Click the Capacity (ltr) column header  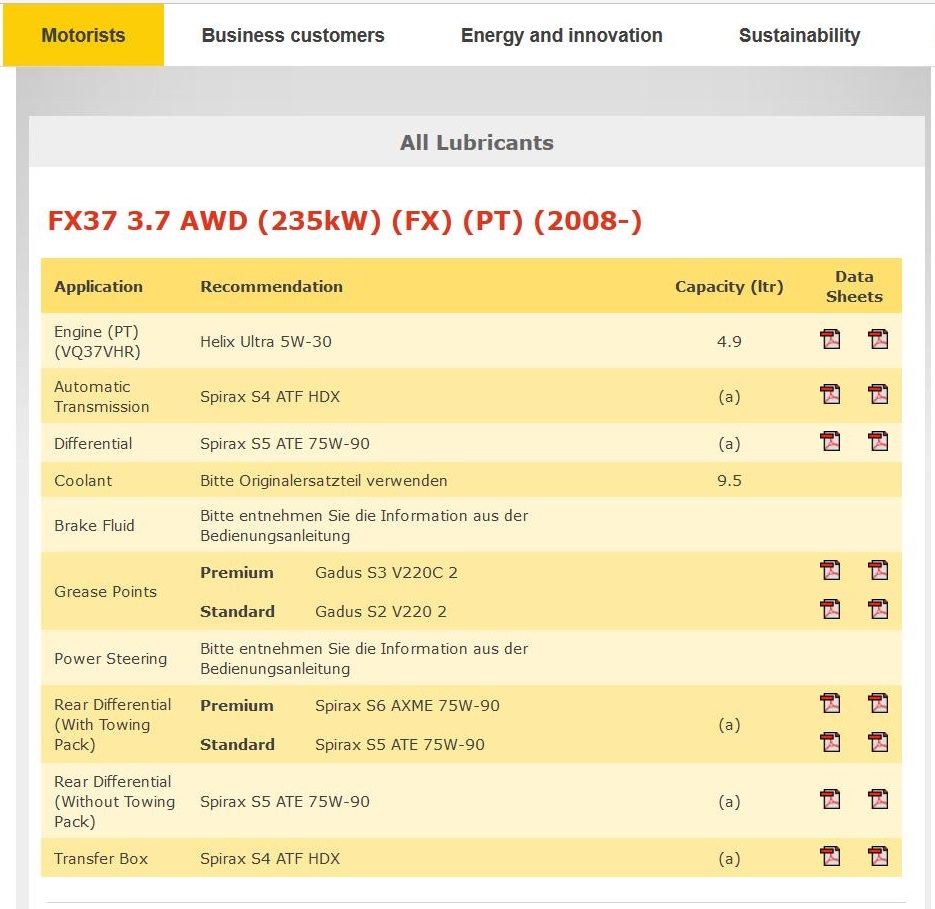729,286
